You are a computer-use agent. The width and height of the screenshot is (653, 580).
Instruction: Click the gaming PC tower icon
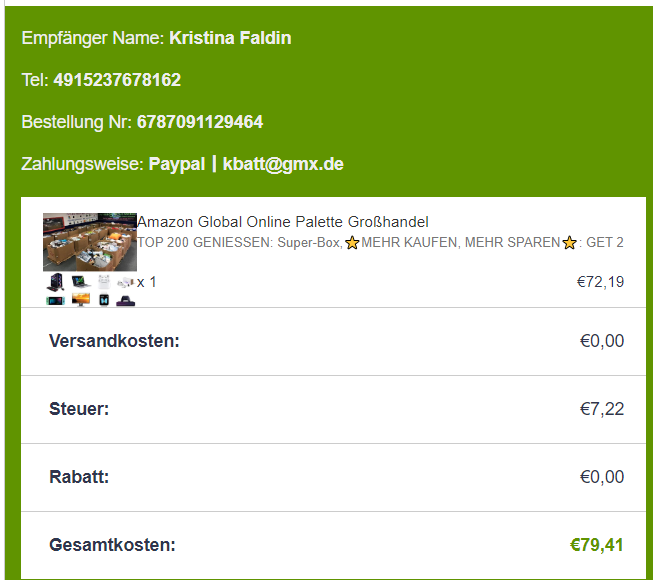pyautogui.click(x=55, y=282)
